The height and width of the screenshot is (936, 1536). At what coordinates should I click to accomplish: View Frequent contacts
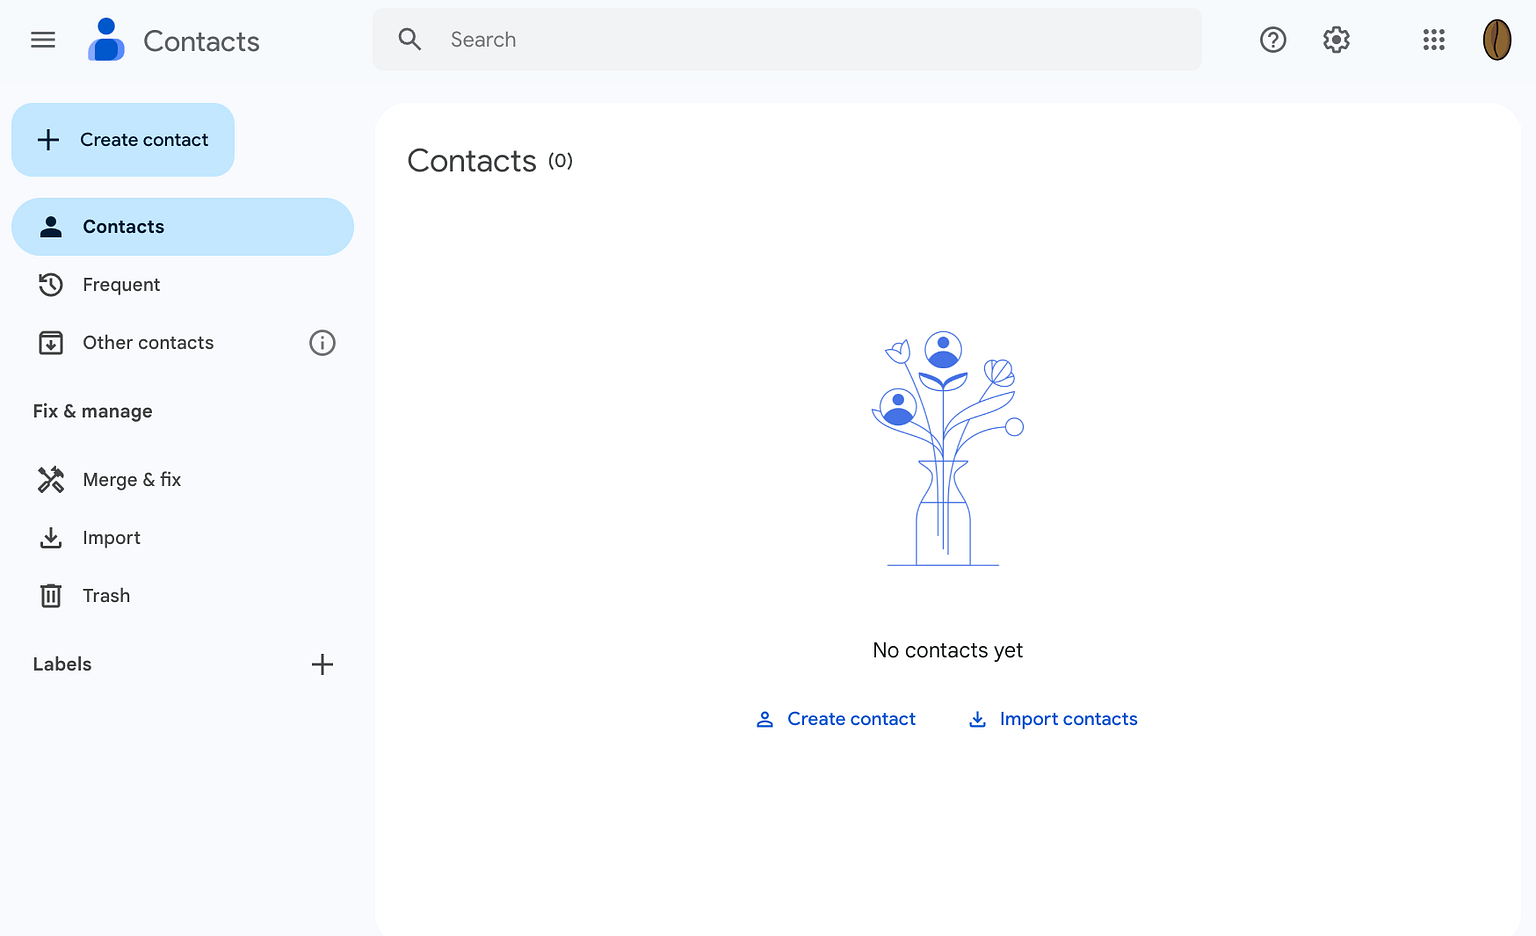(x=121, y=284)
